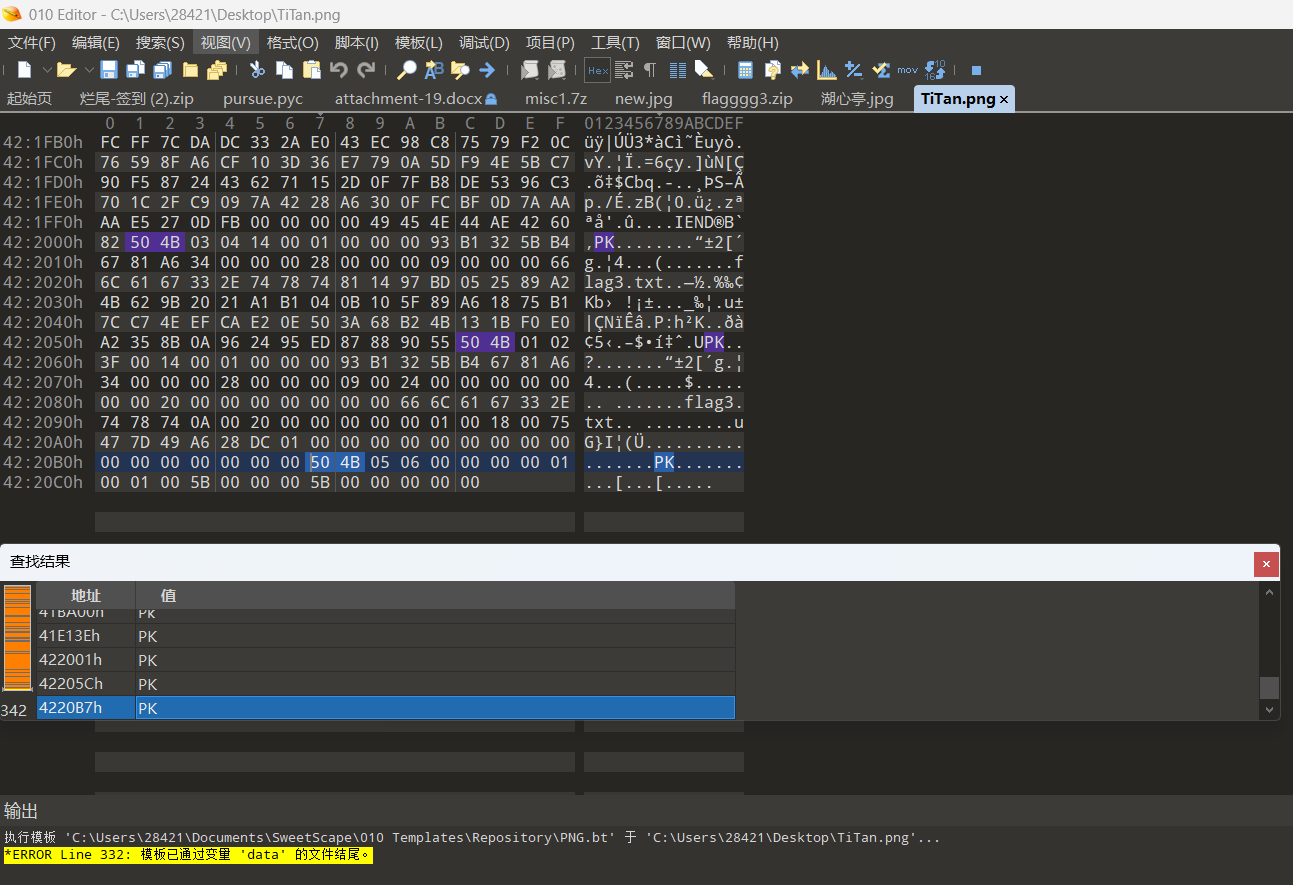Click the blue square stop icon
Screen dimensions: 1293x885
click(976, 70)
